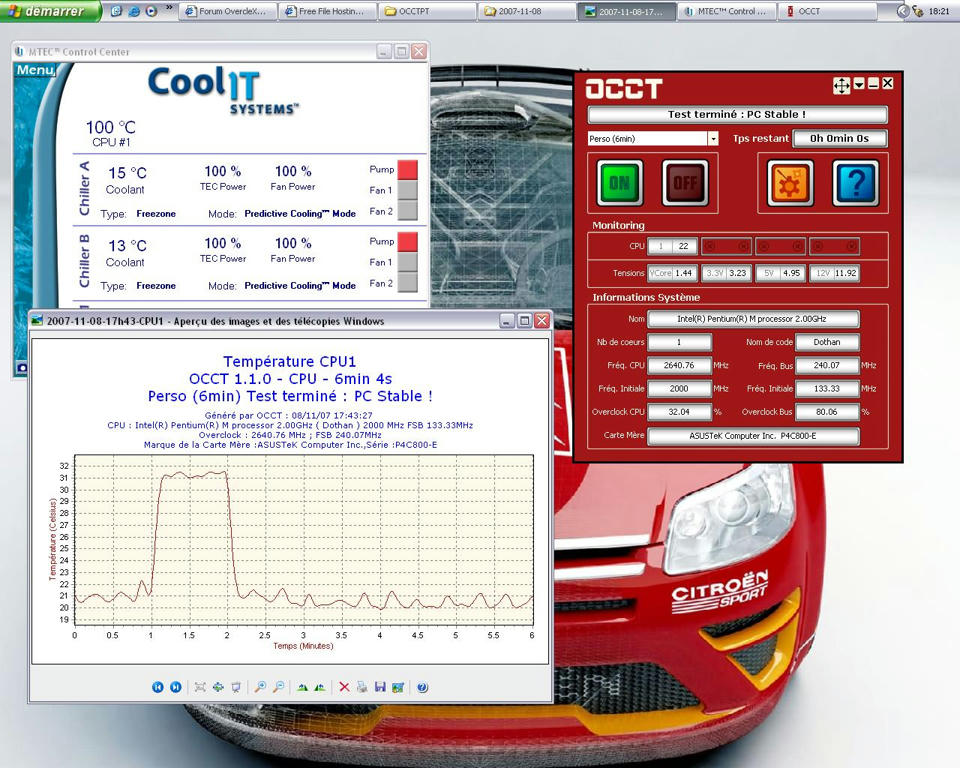This screenshot has width=960, height=768.
Task: Open picture viewer help icon
Action: point(422,687)
